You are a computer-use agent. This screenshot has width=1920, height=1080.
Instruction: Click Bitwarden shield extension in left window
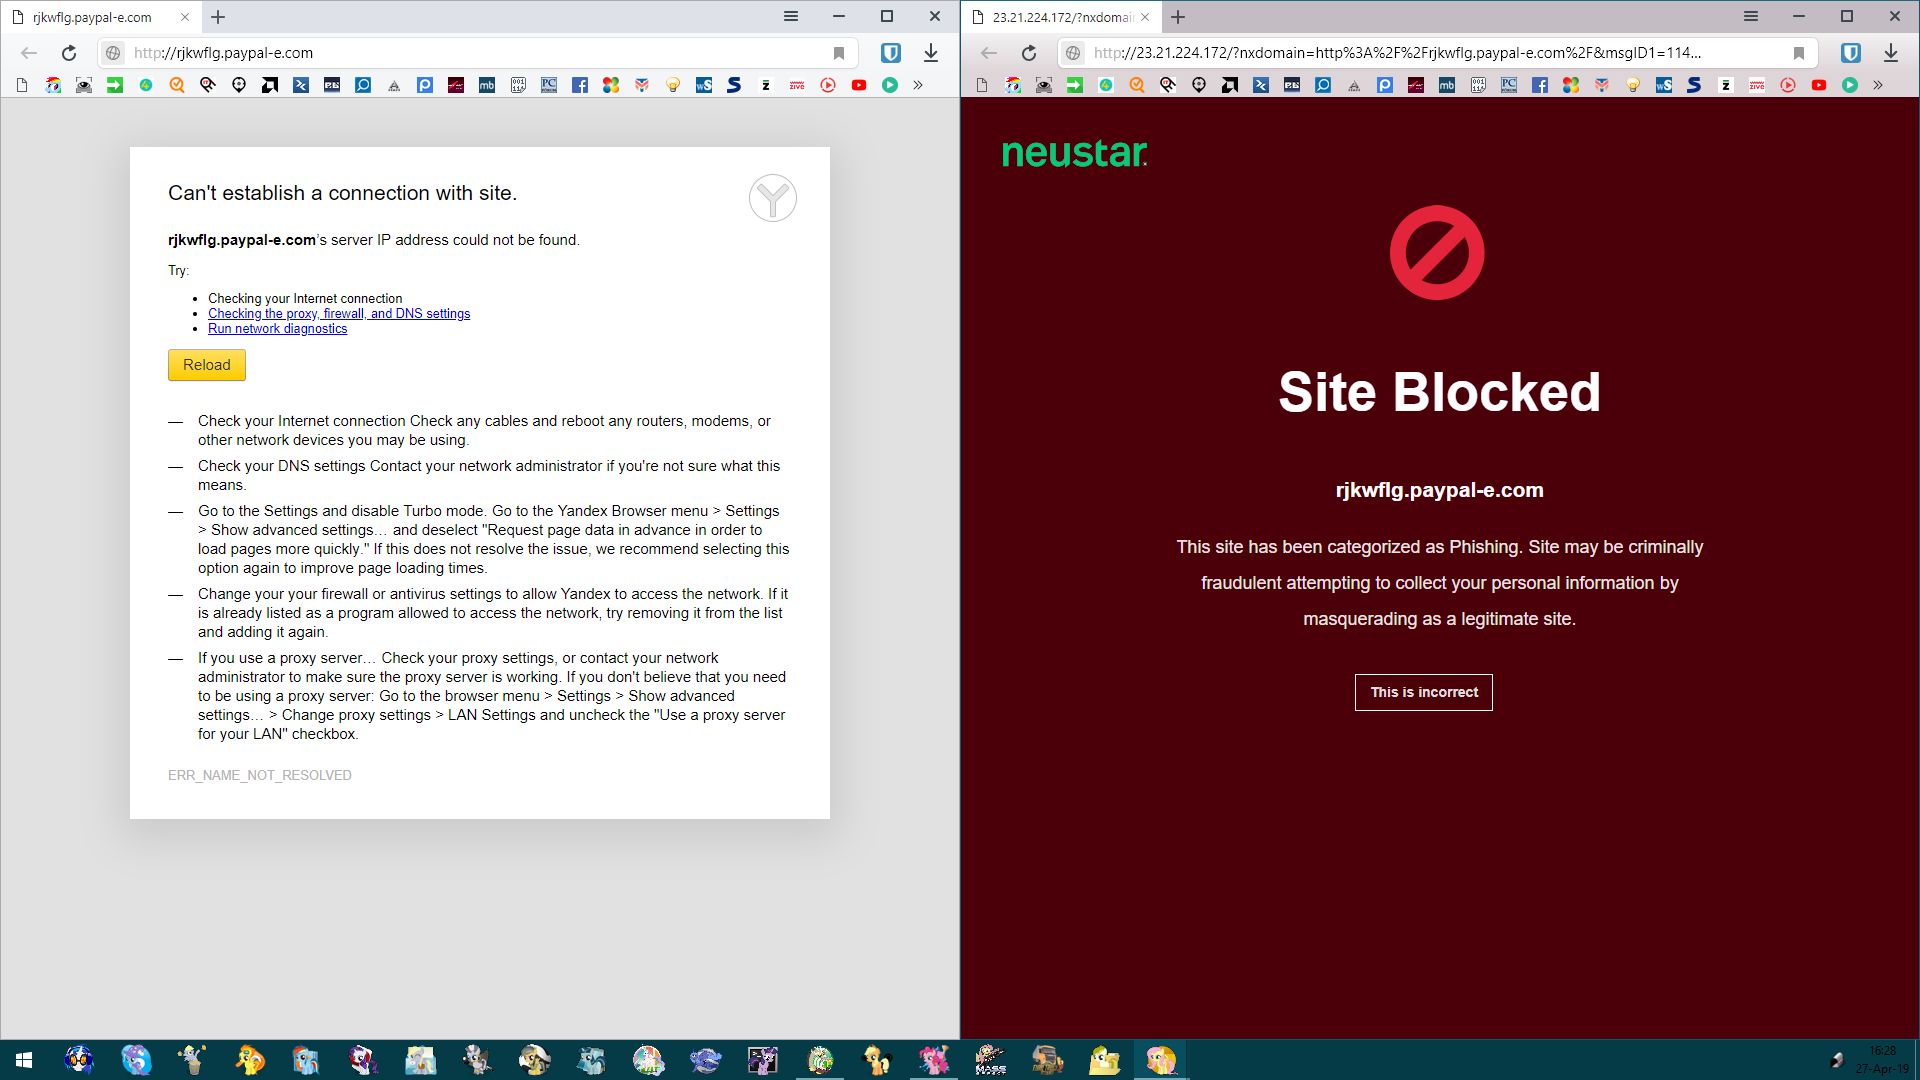(x=890, y=53)
